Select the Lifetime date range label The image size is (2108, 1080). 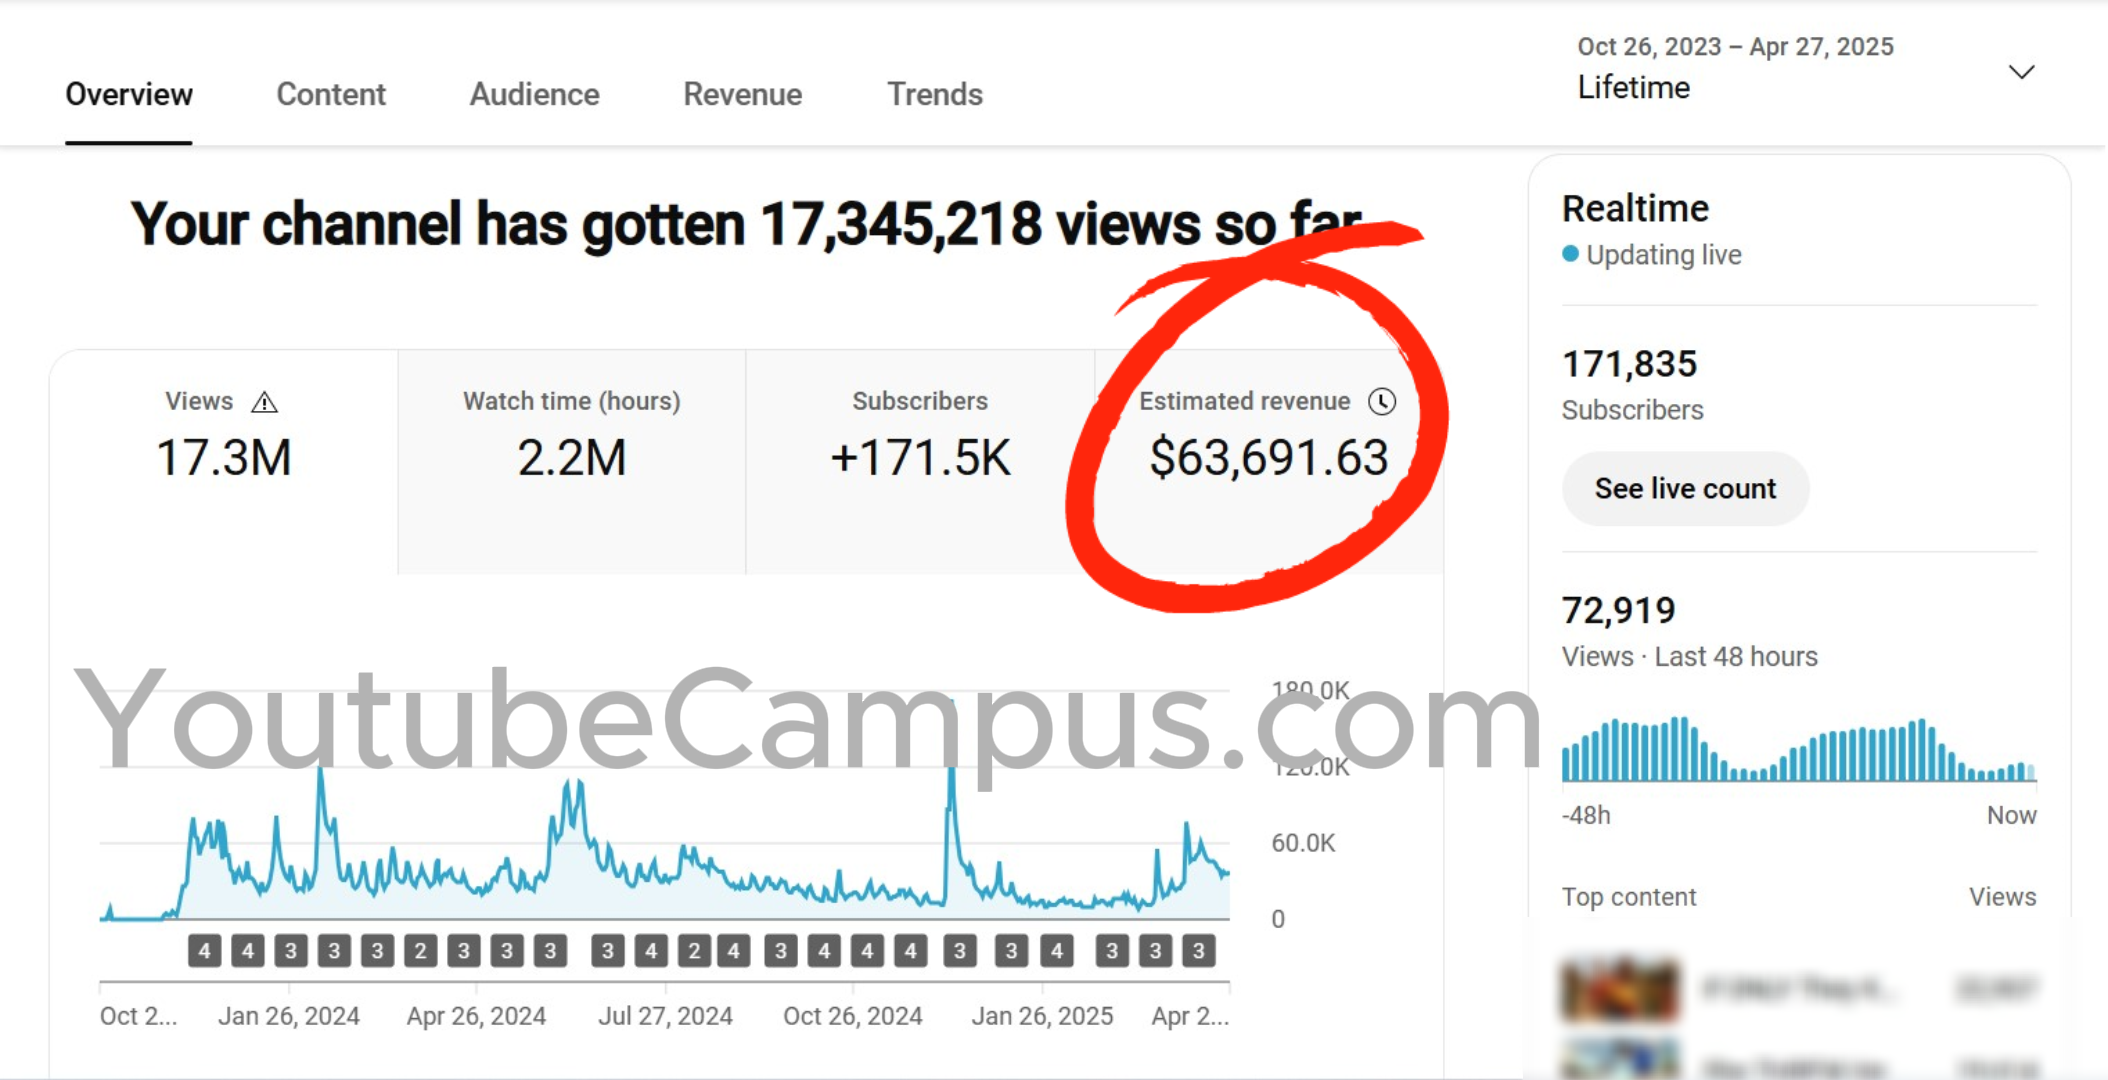pyautogui.click(x=1633, y=88)
